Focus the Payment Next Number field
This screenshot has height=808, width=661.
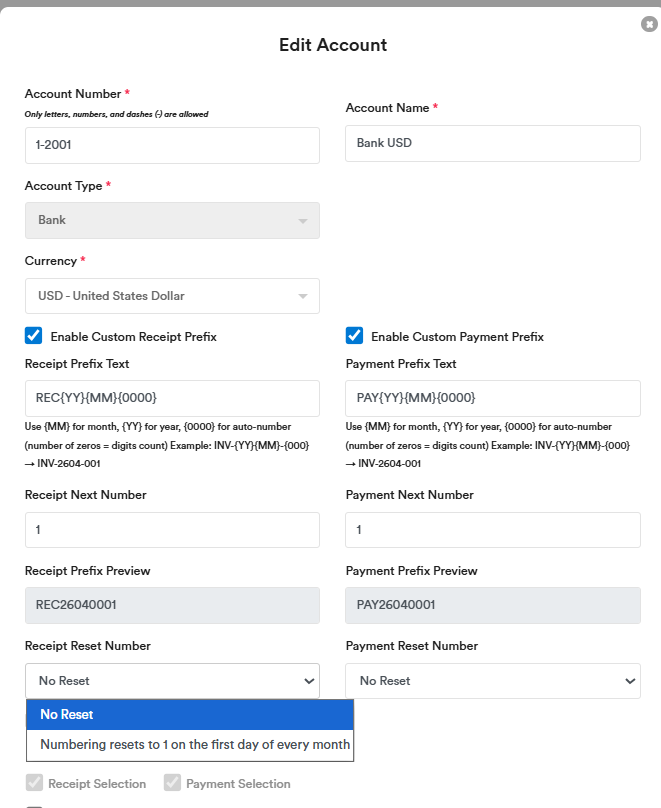click(492, 530)
